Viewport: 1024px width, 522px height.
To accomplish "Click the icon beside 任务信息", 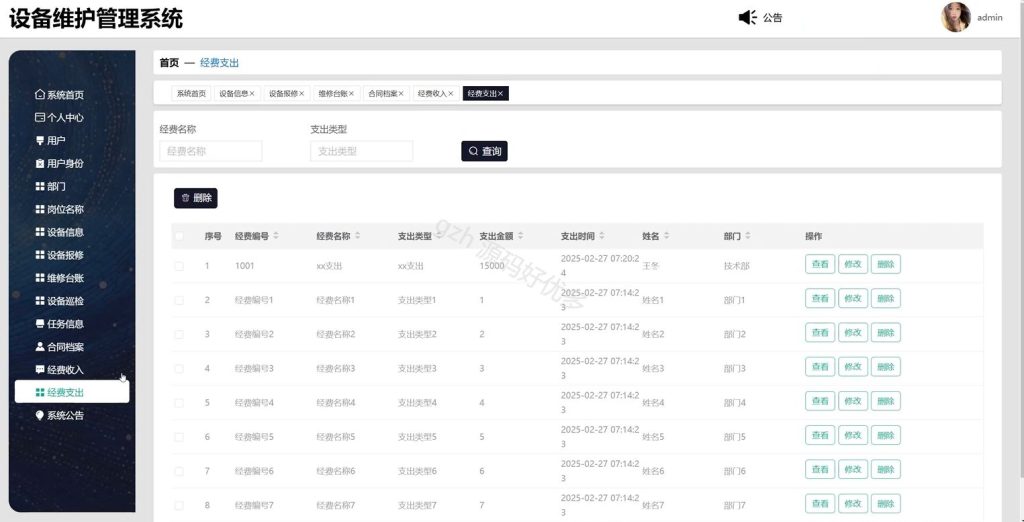I will [x=40, y=324].
